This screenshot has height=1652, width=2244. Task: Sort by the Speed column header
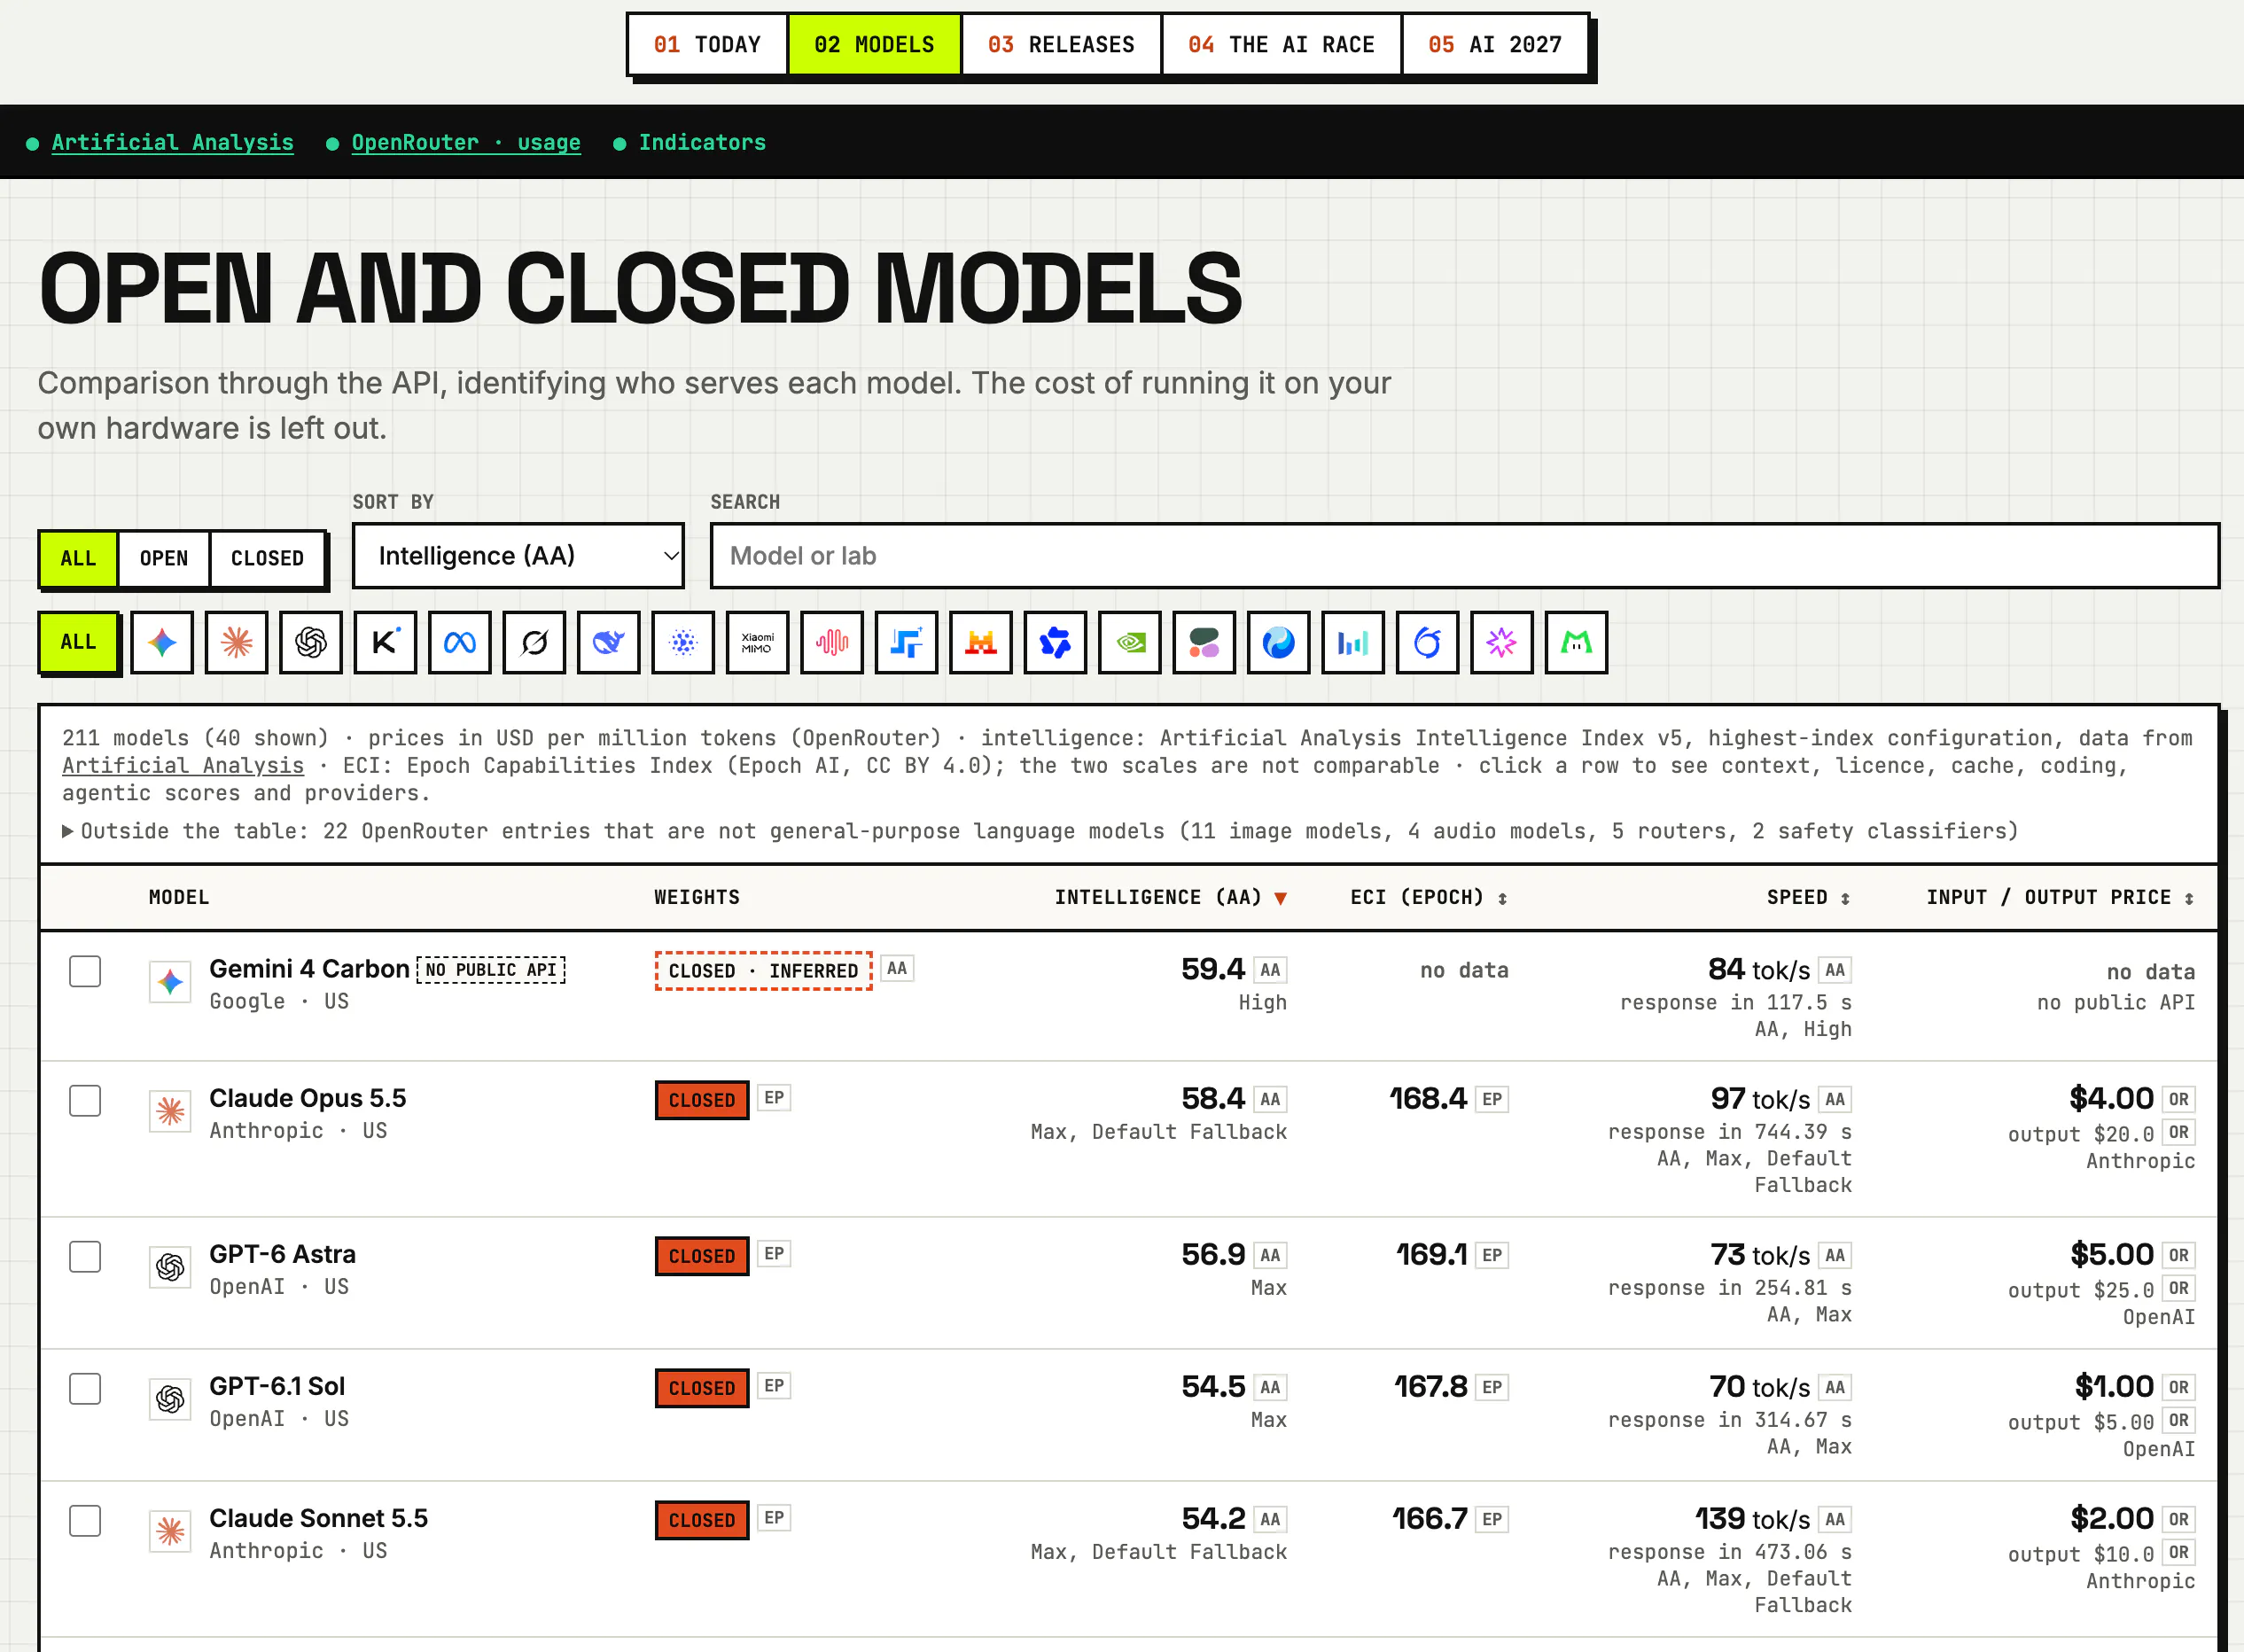1808,897
